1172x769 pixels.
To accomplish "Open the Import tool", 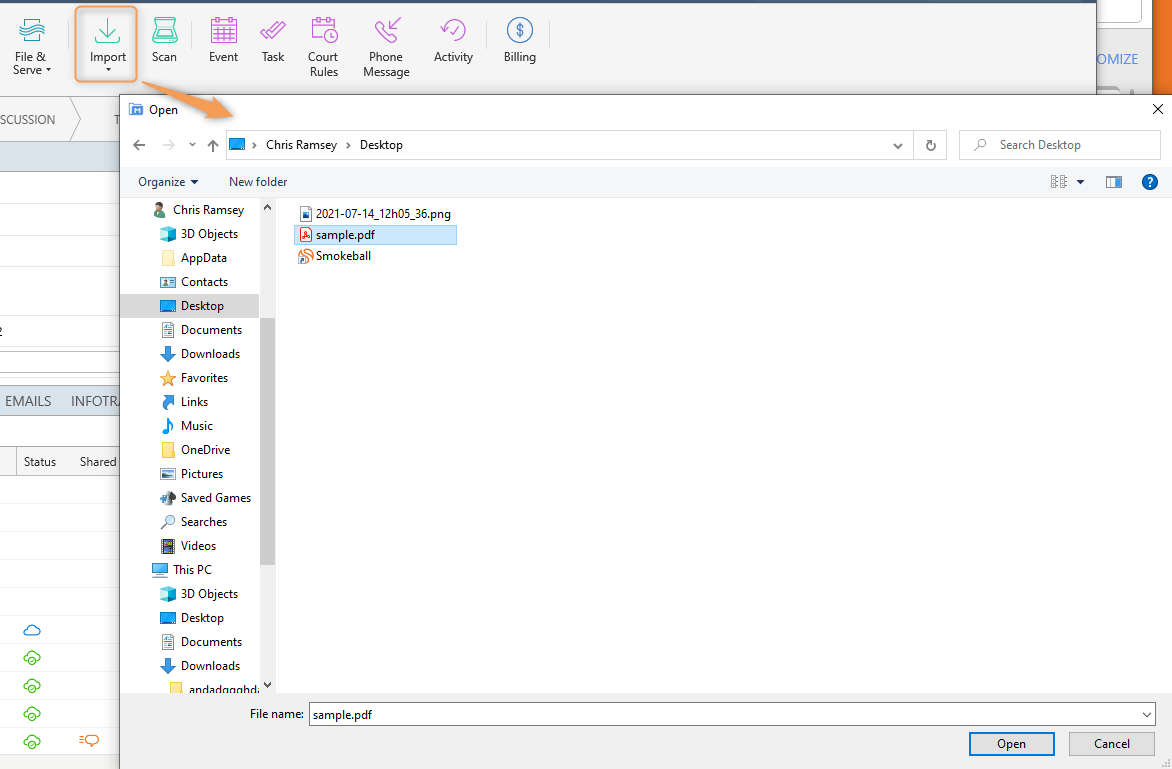I will click(105, 40).
